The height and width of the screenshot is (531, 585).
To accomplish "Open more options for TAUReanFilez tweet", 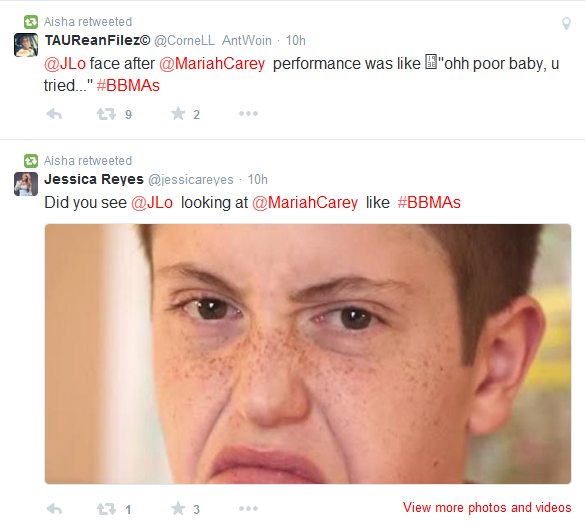I will (248, 113).
